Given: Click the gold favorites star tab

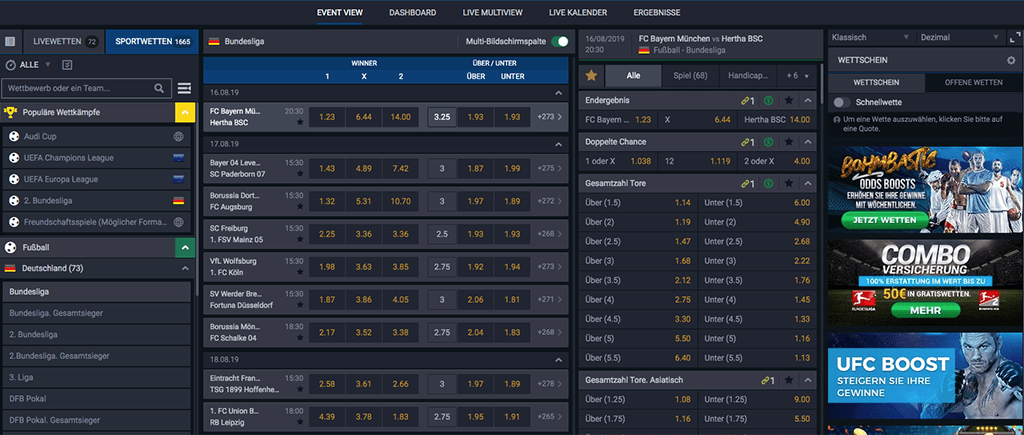Looking at the screenshot, I should point(592,76).
